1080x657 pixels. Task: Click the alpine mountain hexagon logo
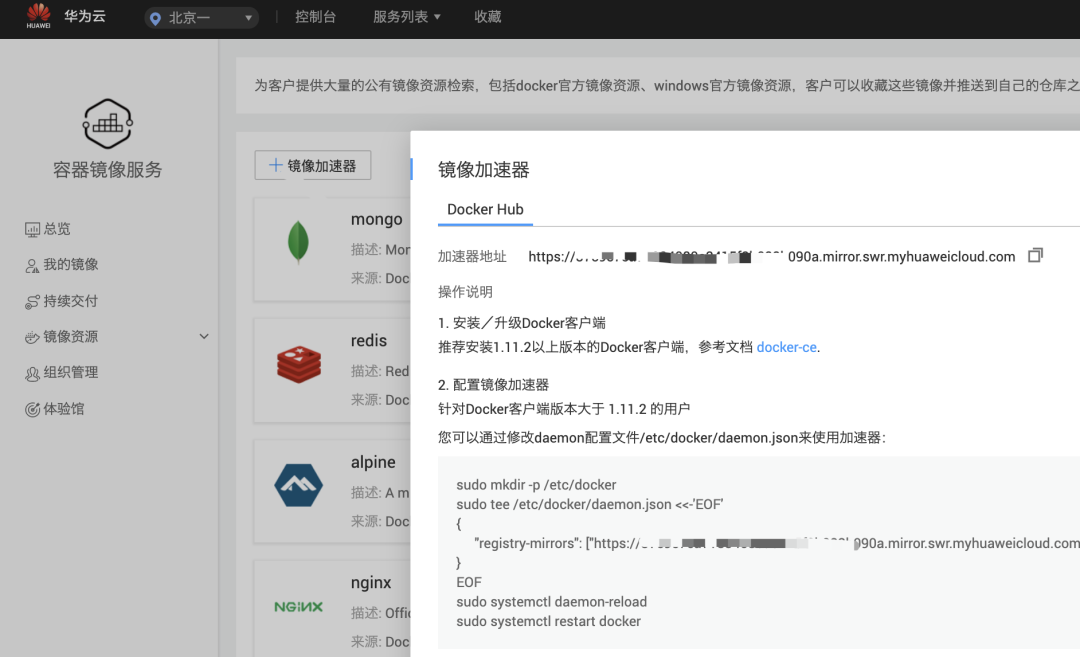(x=298, y=485)
